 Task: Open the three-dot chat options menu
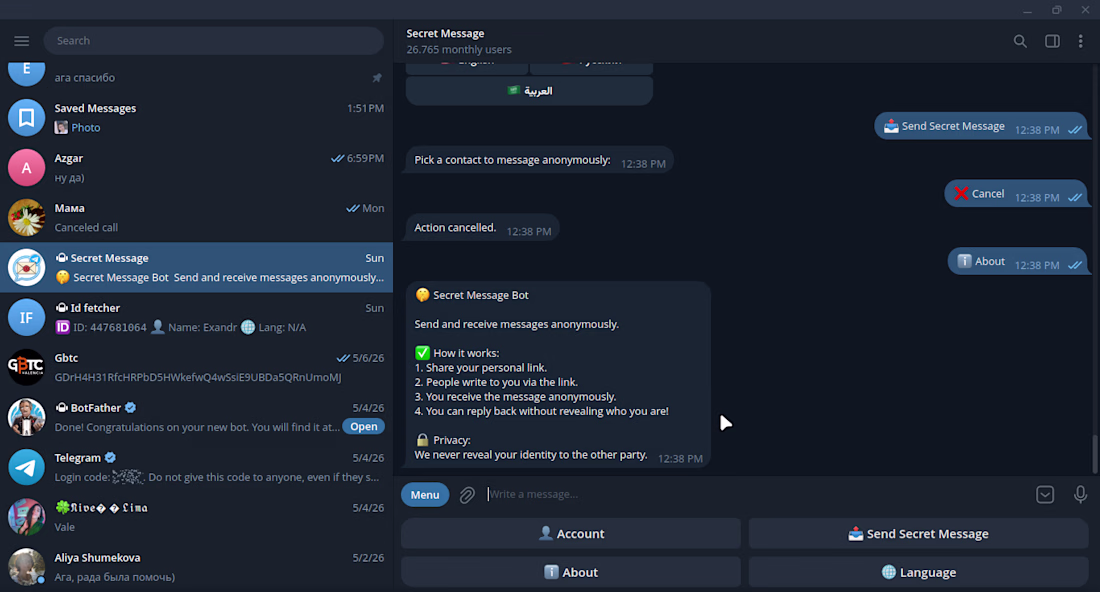[1080, 41]
